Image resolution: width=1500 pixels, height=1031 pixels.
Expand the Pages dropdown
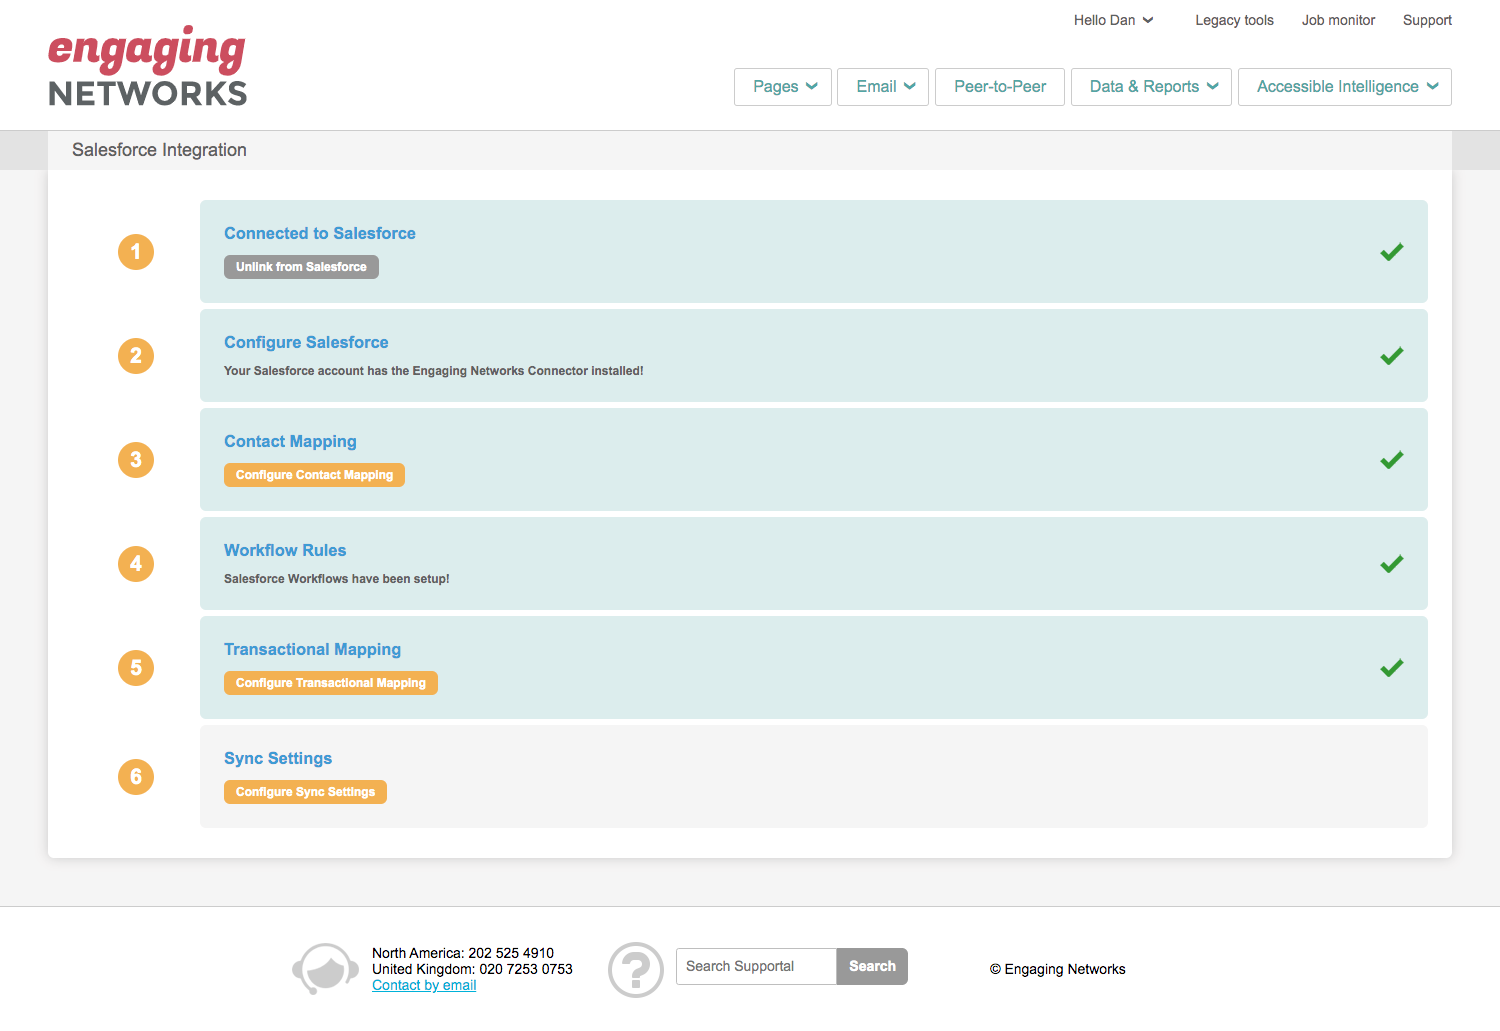point(783,87)
